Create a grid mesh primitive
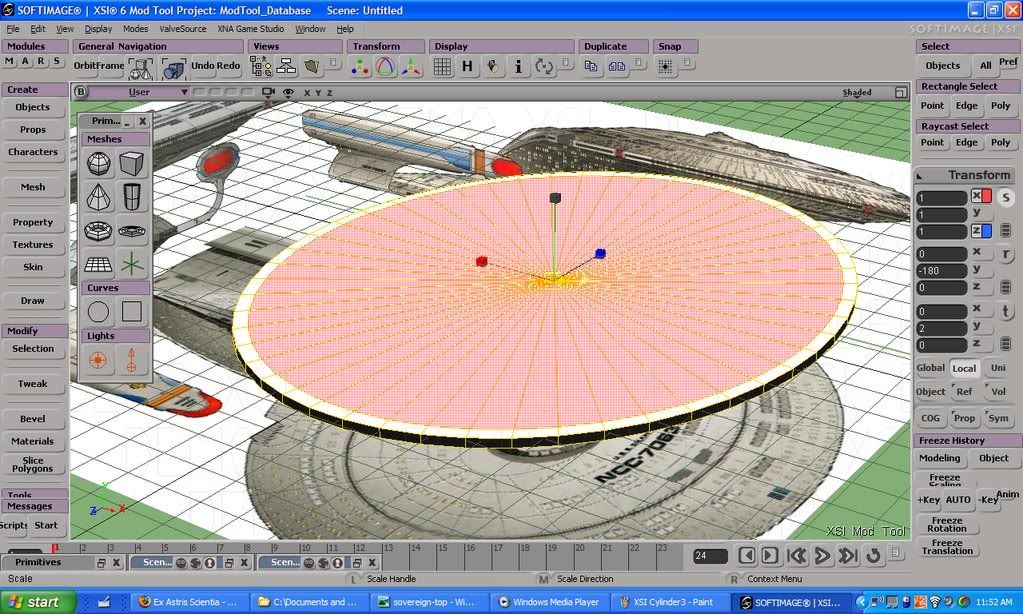 tap(99, 264)
